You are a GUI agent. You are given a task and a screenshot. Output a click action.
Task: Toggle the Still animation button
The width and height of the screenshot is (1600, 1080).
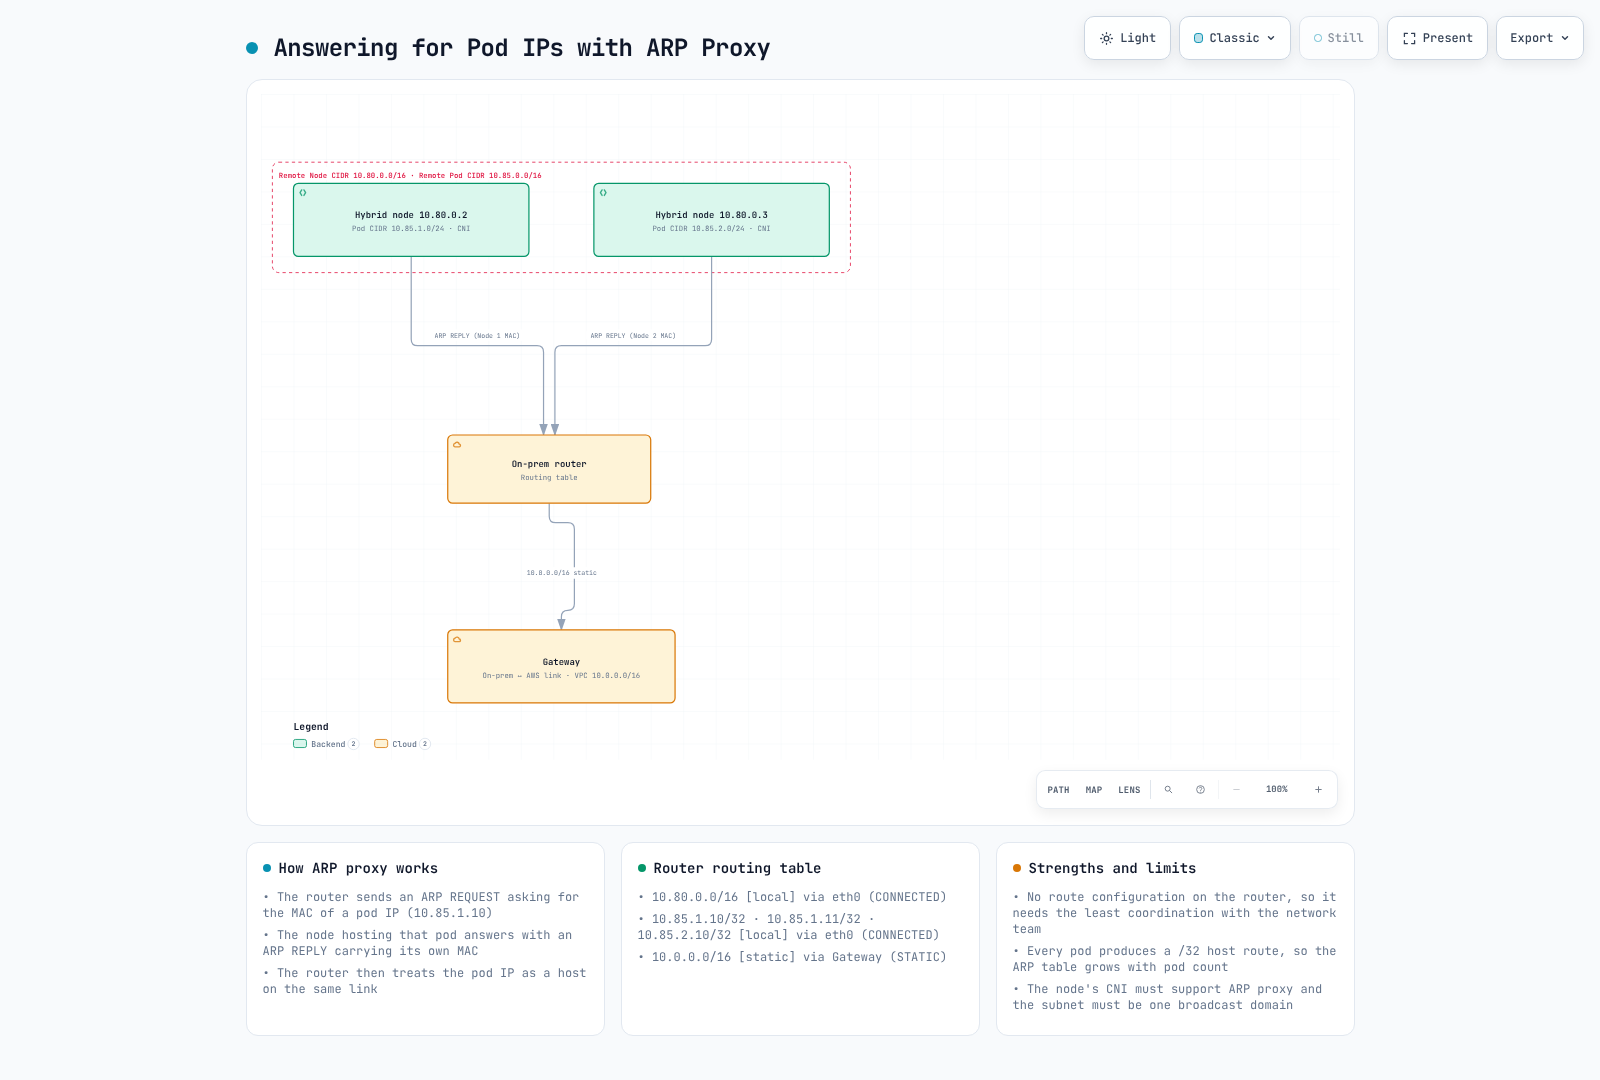click(x=1338, y=38)
